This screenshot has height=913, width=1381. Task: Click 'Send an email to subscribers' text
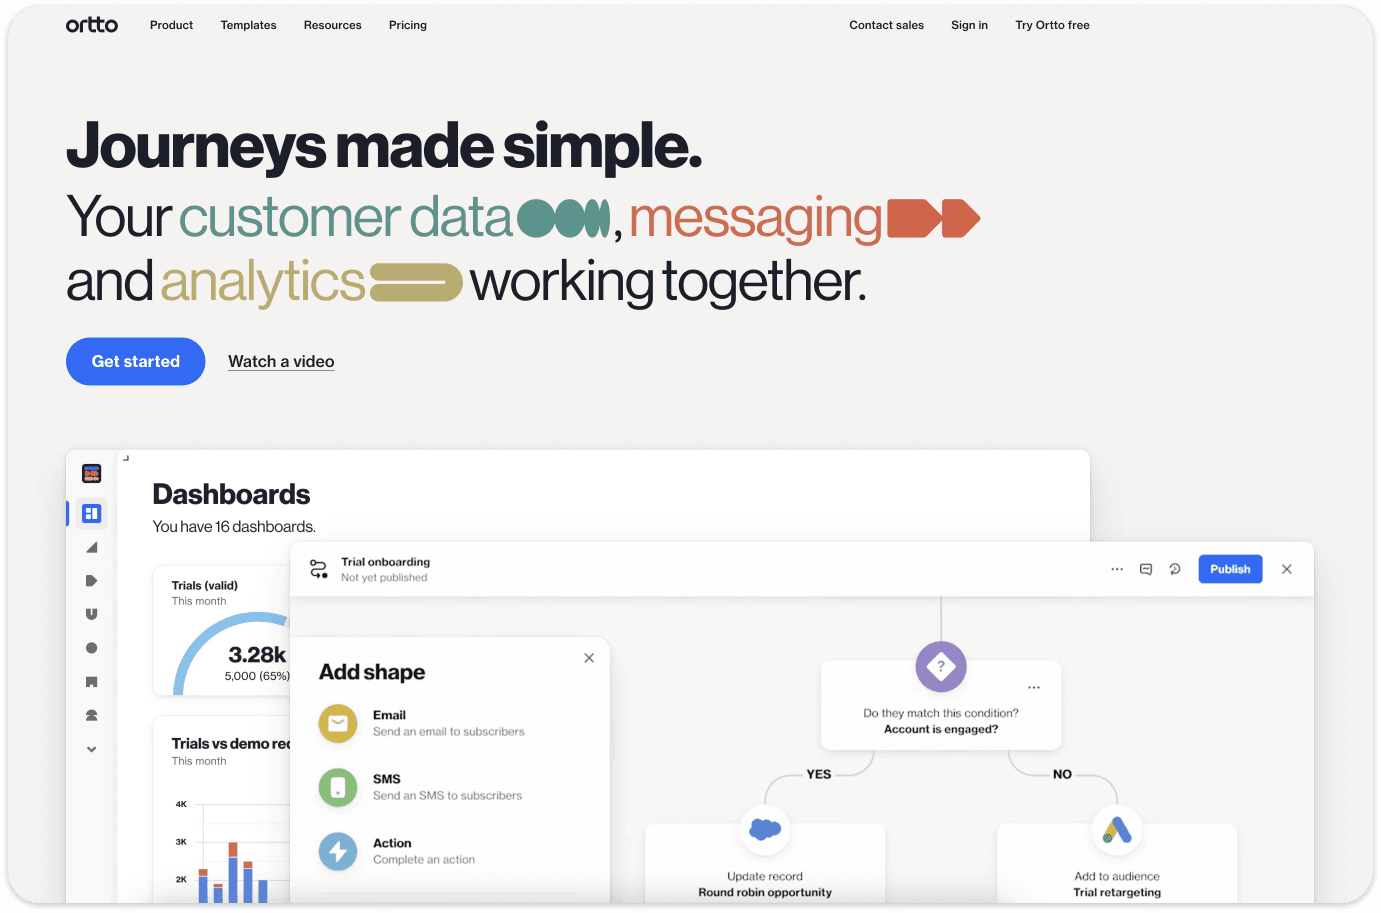[449, 732]
